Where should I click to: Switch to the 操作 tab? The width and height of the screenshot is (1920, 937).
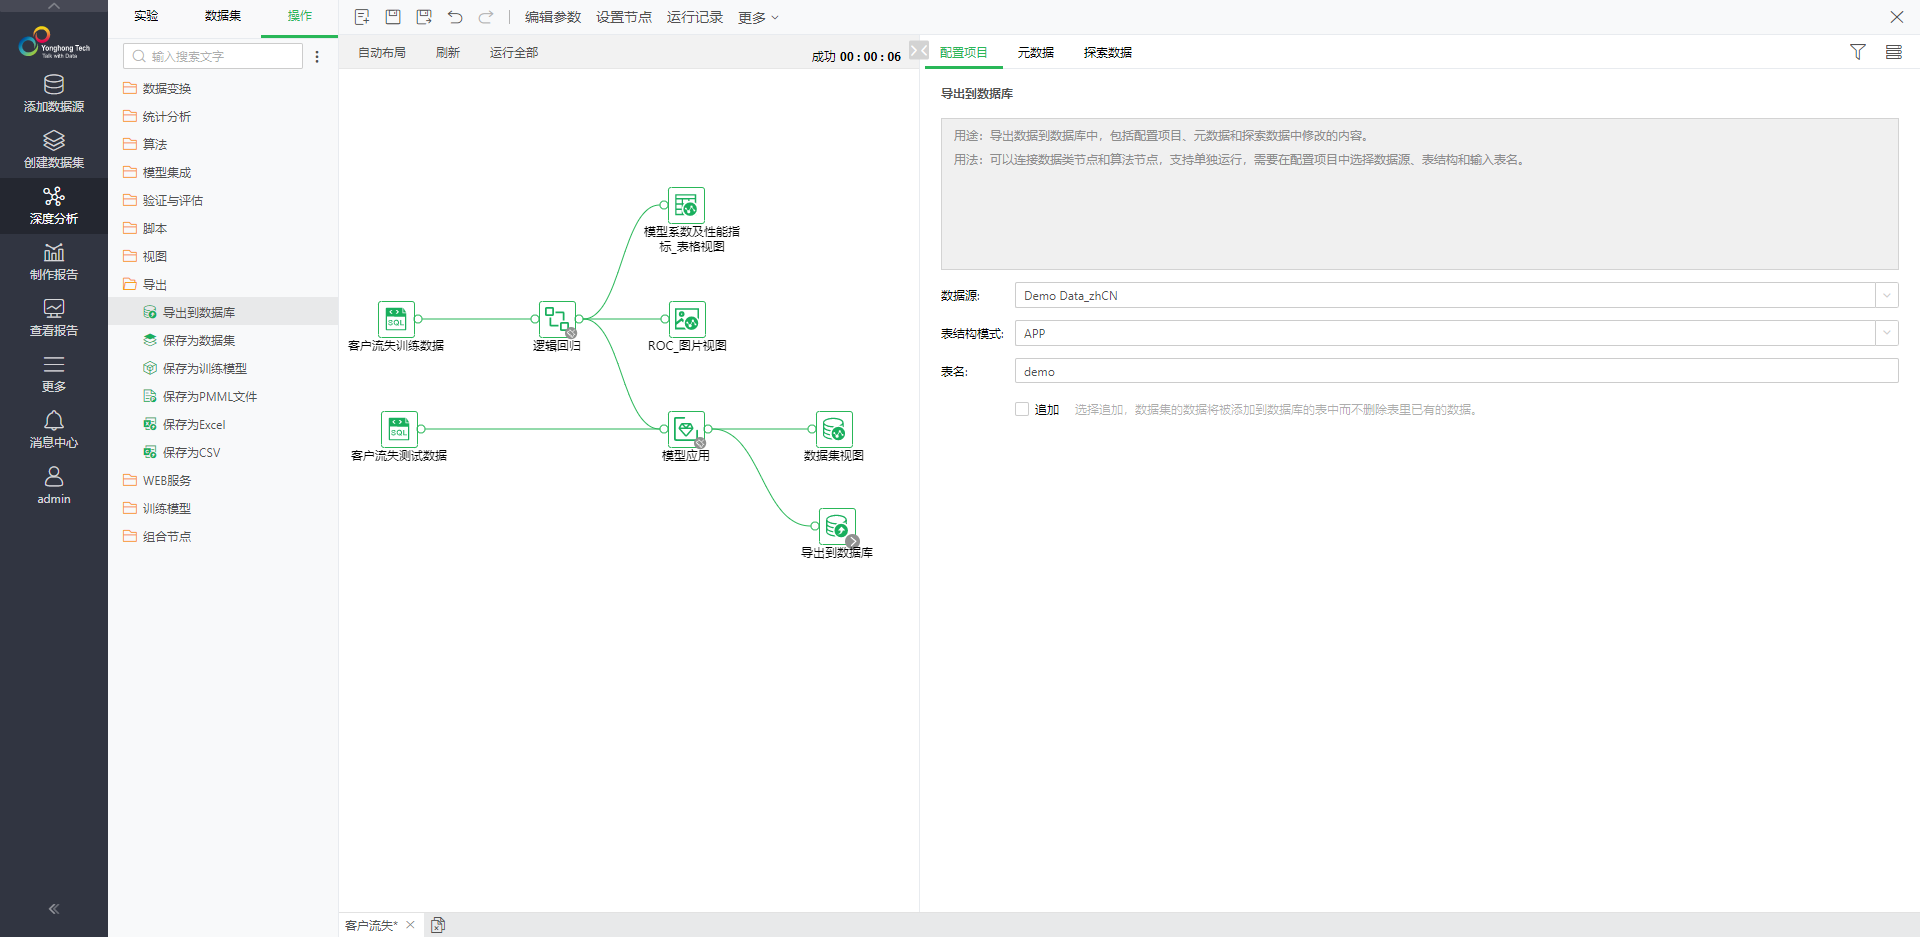(x=300, y=16)
